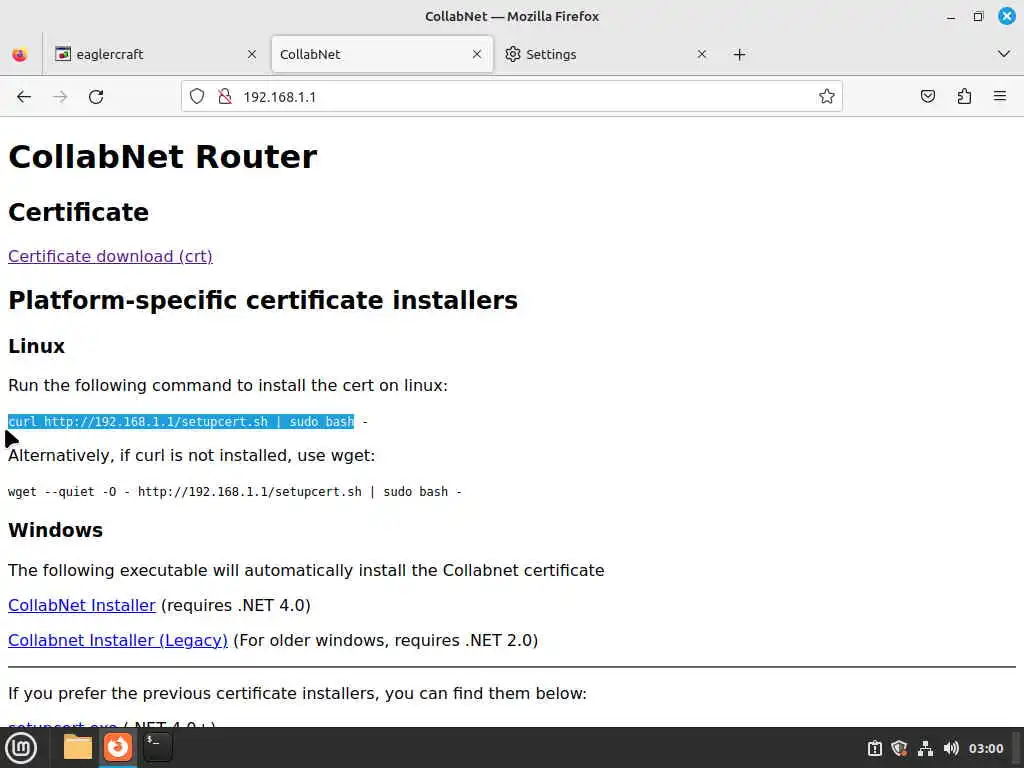The image size is (1024, 768).
Task: Reload the current page
Action: click(96, 97)
